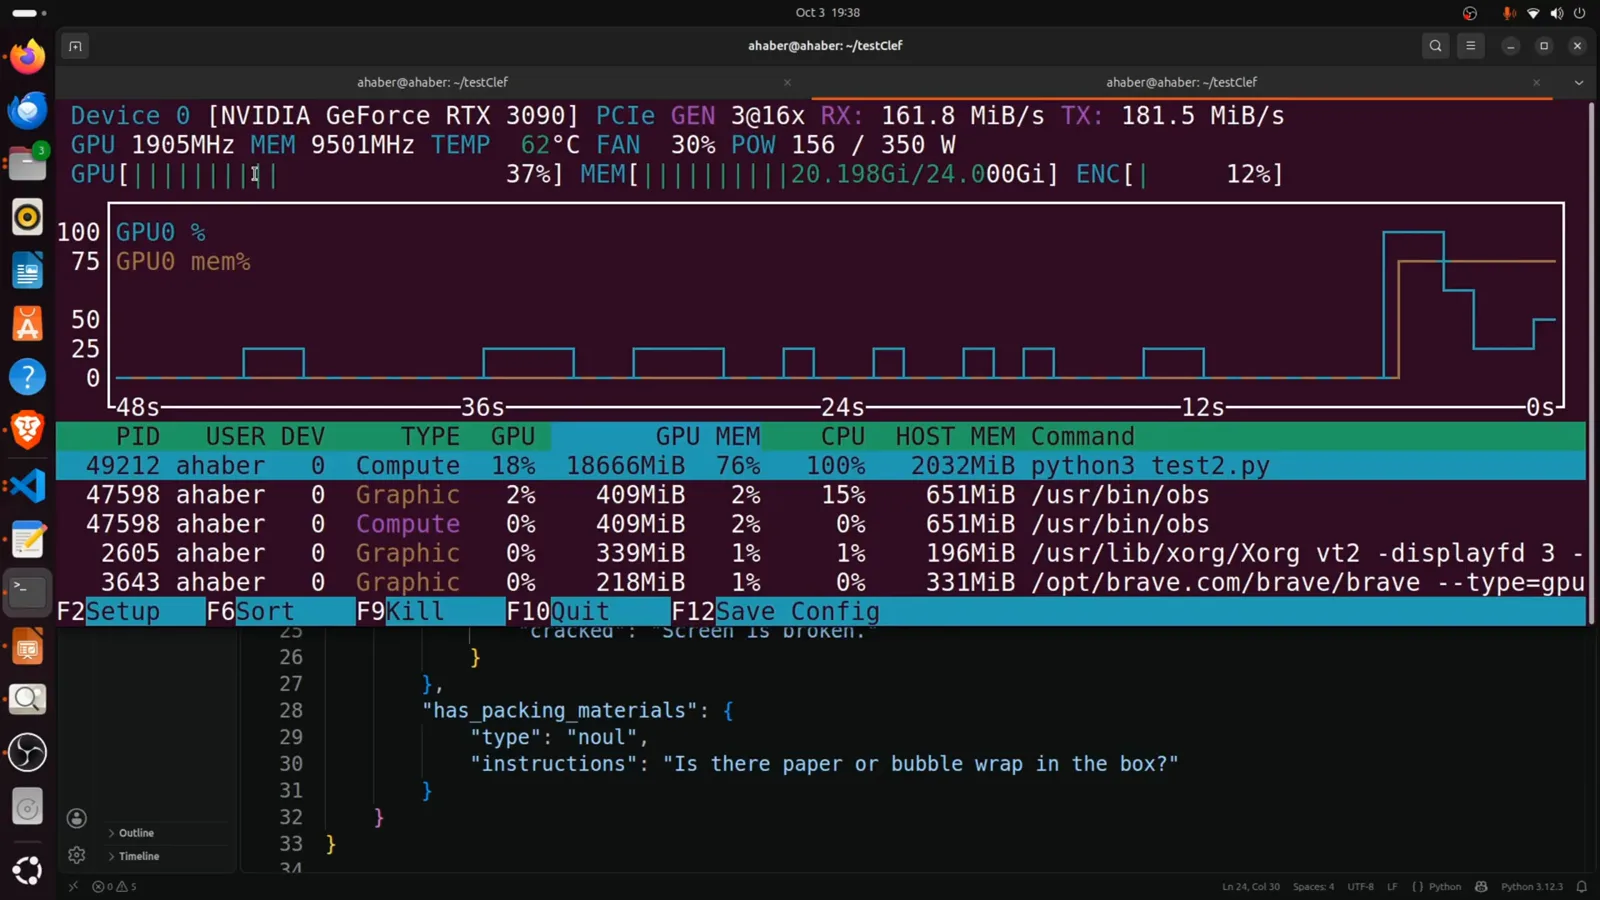Open the terminal search
The height and width of the screenshot is (900, 1600).
pyautogui.click(x=1435, y=46)
